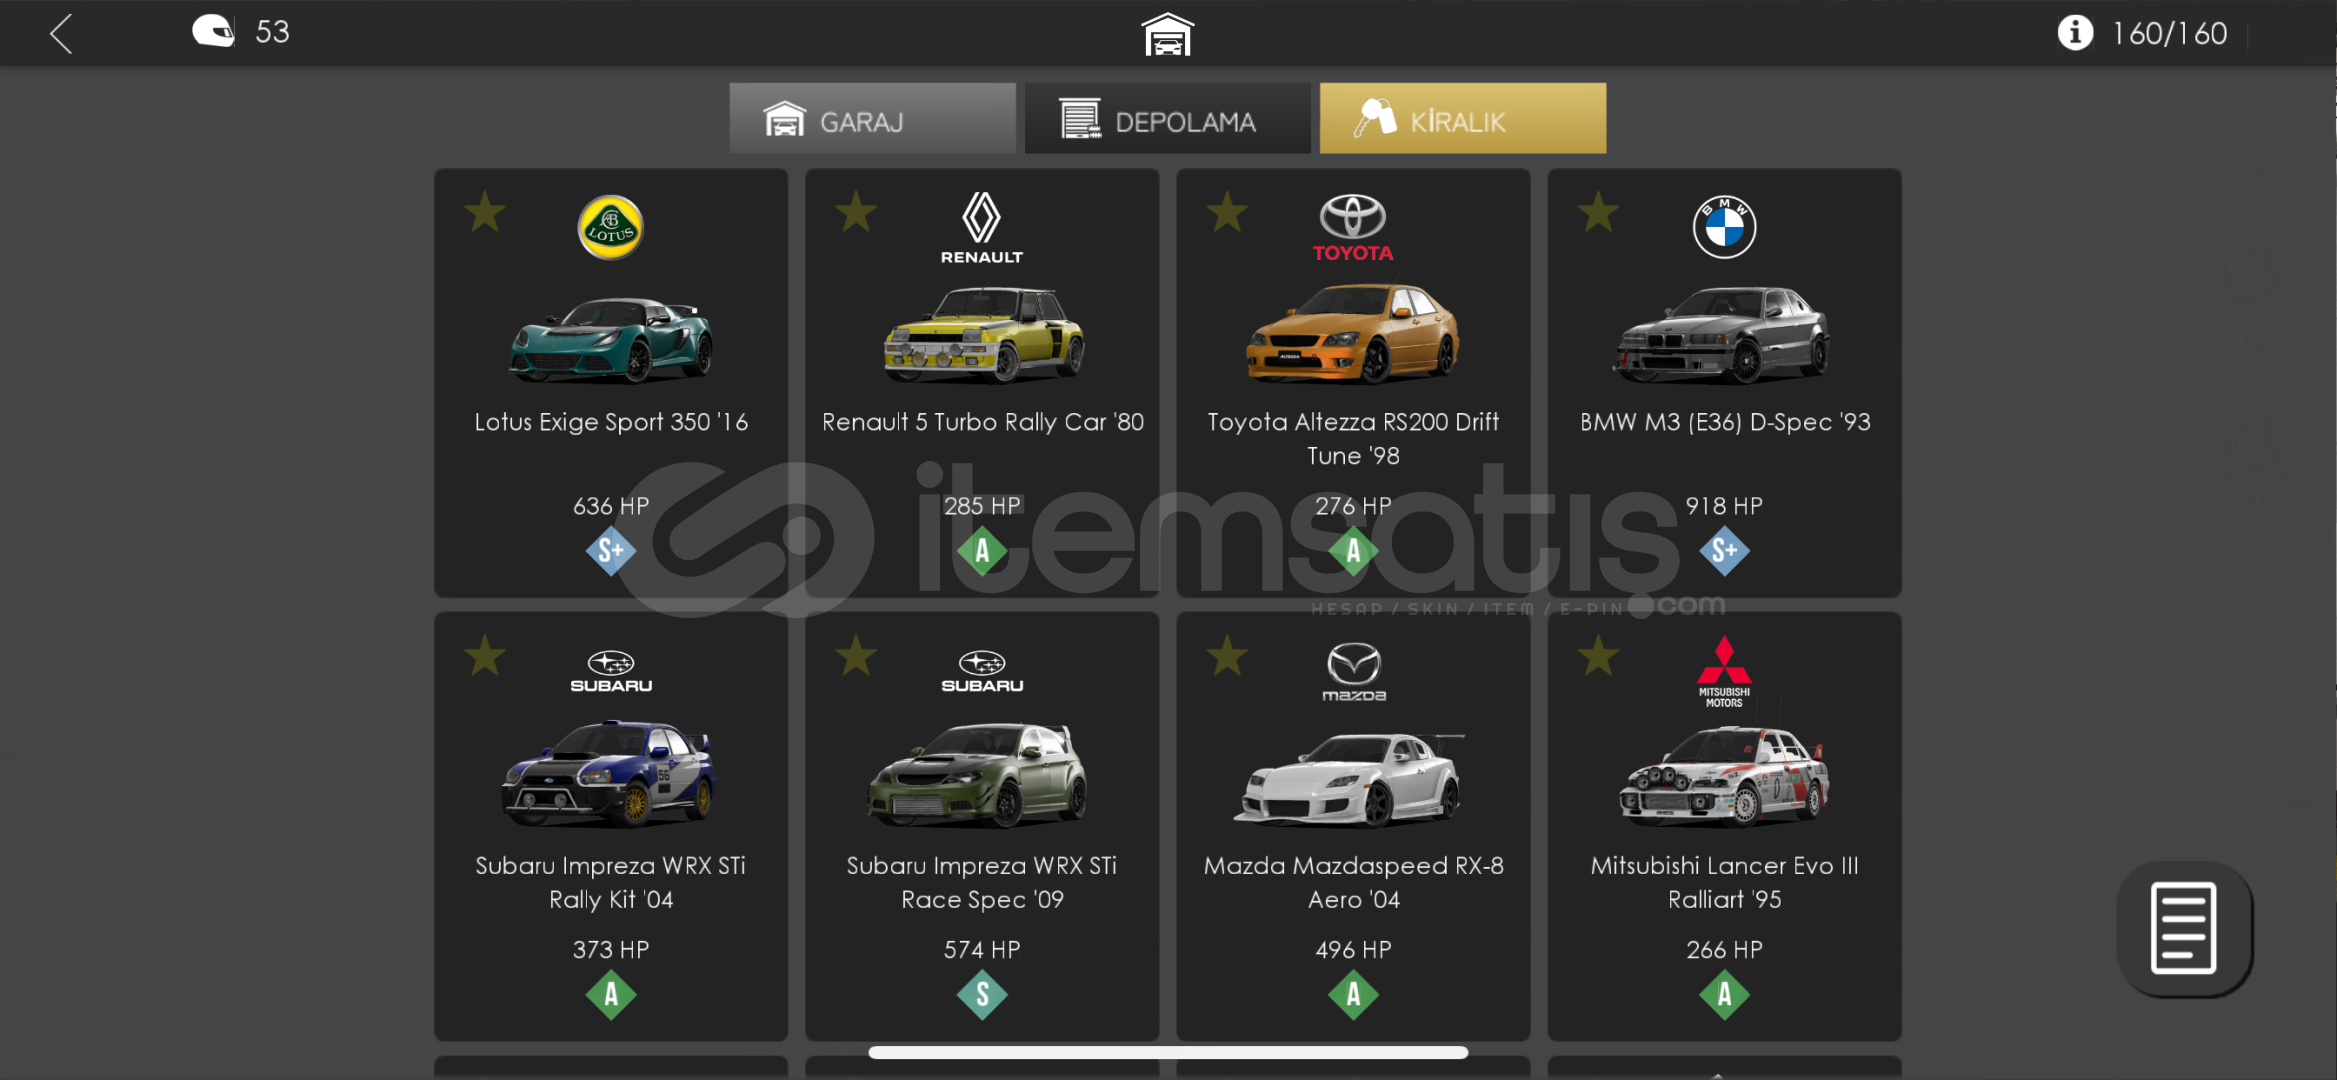
Task: Toggle favorite star on BMW M3 card
Action: pos(1598,212)
